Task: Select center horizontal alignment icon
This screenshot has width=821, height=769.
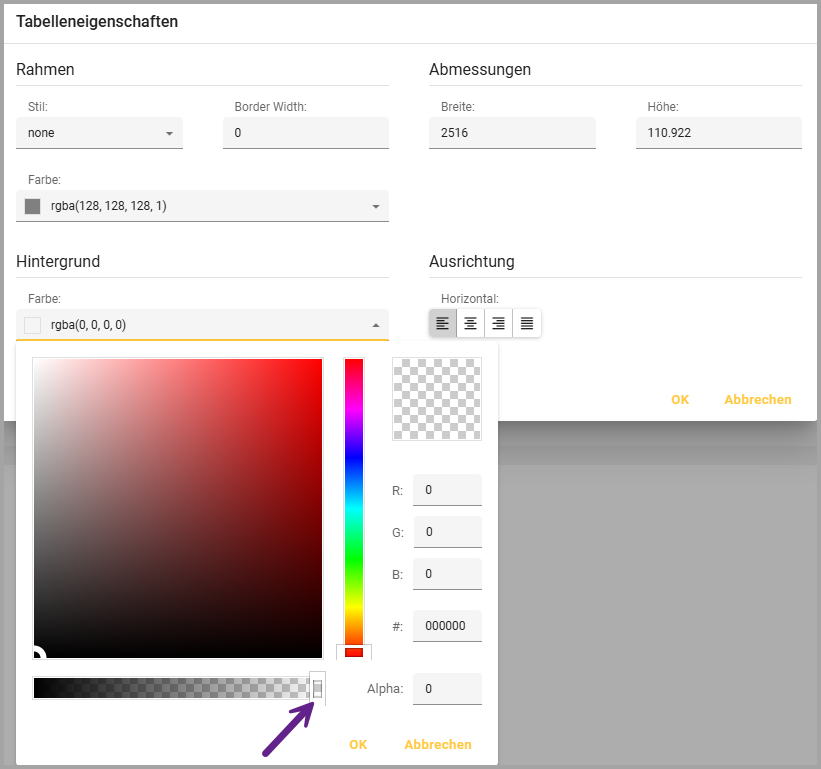Action: (470, 323)
